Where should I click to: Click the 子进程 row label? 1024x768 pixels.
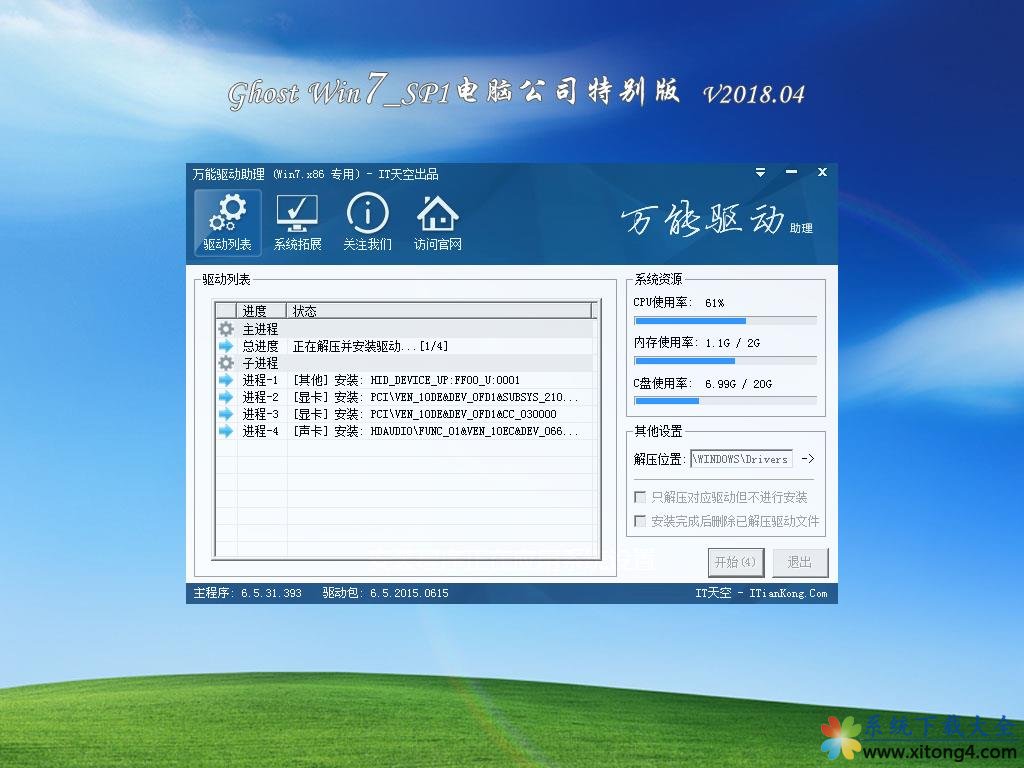click(x=260, y=362)
